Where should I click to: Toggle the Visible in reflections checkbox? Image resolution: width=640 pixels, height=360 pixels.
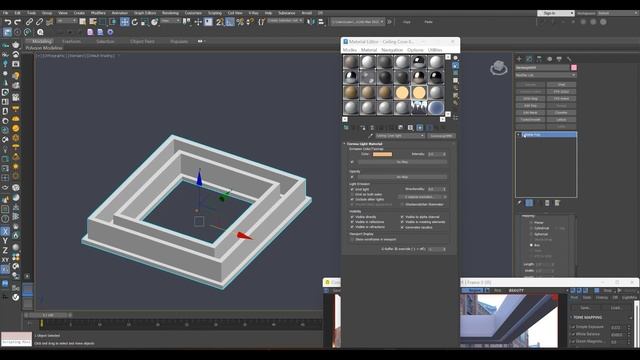352,222
